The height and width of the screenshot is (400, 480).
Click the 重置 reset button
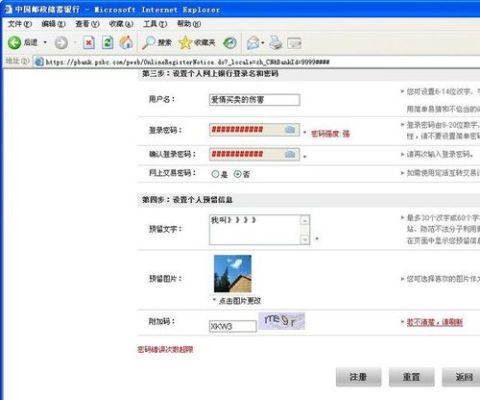[412, 377]
